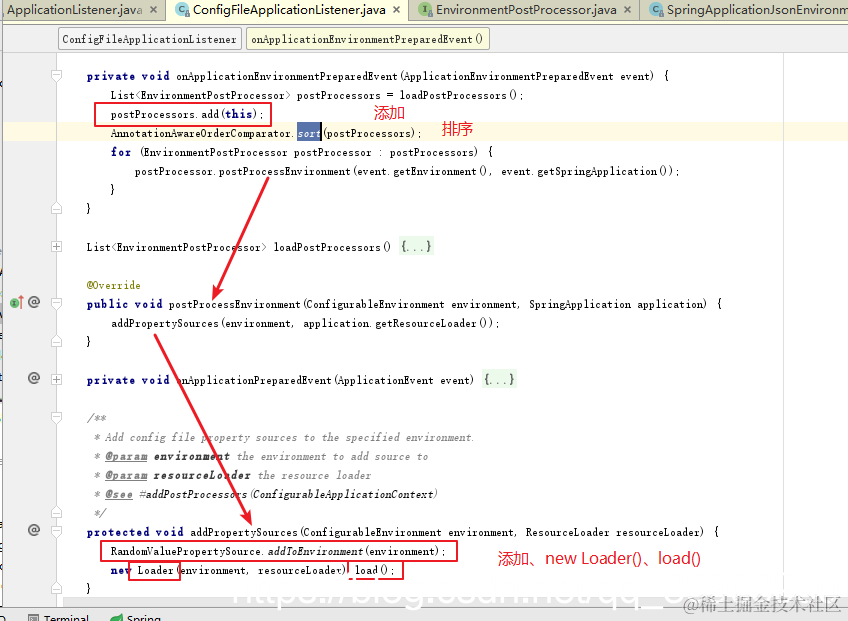Click the Spring leaf icon in bottom bar
The width and height of the screenshot is (848, 621).
116,617
